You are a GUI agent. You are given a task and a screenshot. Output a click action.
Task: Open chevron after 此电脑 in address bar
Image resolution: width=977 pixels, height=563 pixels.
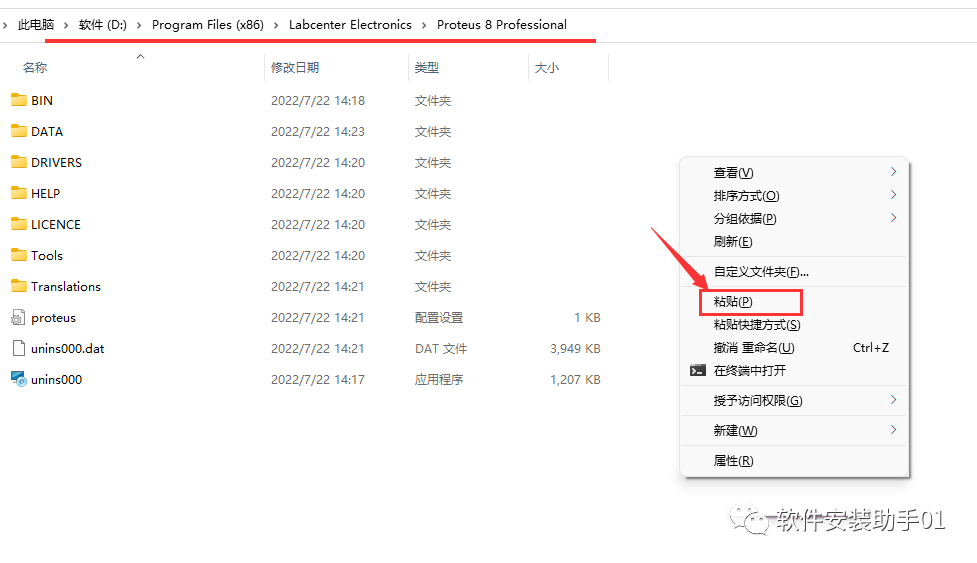[x=66, y=25]
